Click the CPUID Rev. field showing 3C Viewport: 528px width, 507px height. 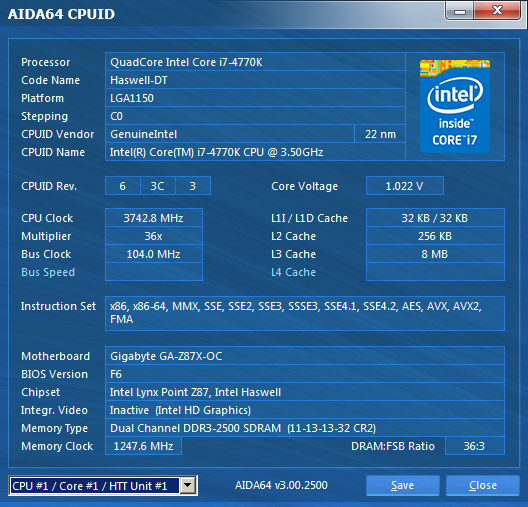point(158,186)
